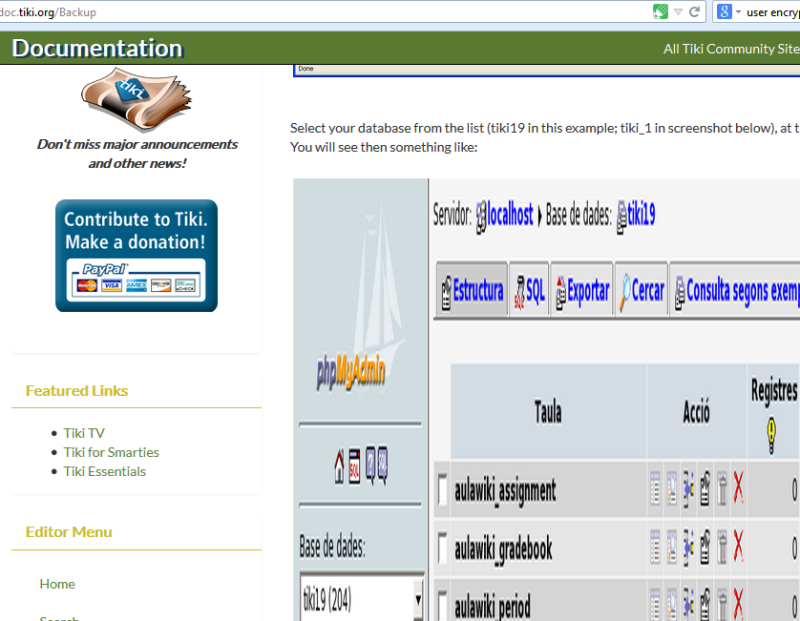The height and width of the screenshot is (621, 800).
Task: Switch to the SQL tab
Action: coord(529,290)
